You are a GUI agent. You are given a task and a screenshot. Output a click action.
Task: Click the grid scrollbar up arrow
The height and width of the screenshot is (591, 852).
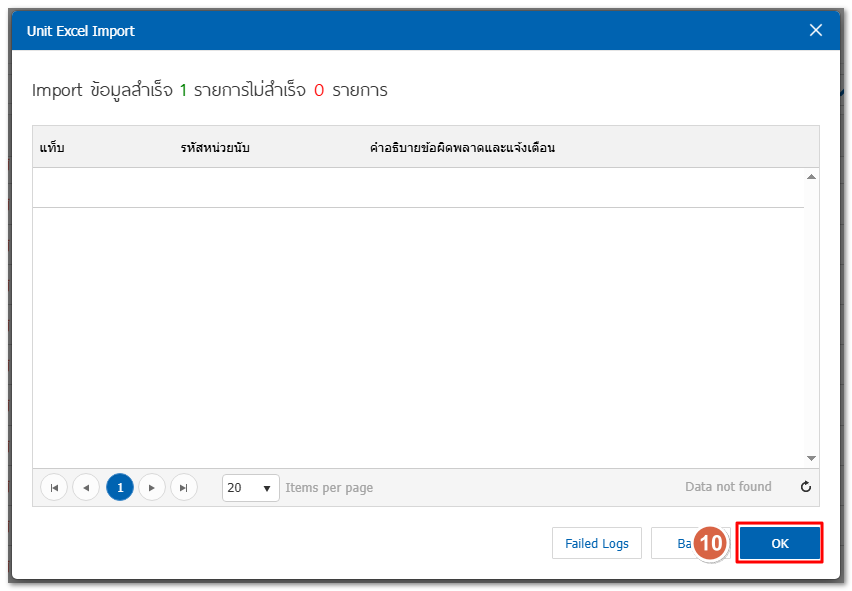pyautogui.click(x=811, y=177)
